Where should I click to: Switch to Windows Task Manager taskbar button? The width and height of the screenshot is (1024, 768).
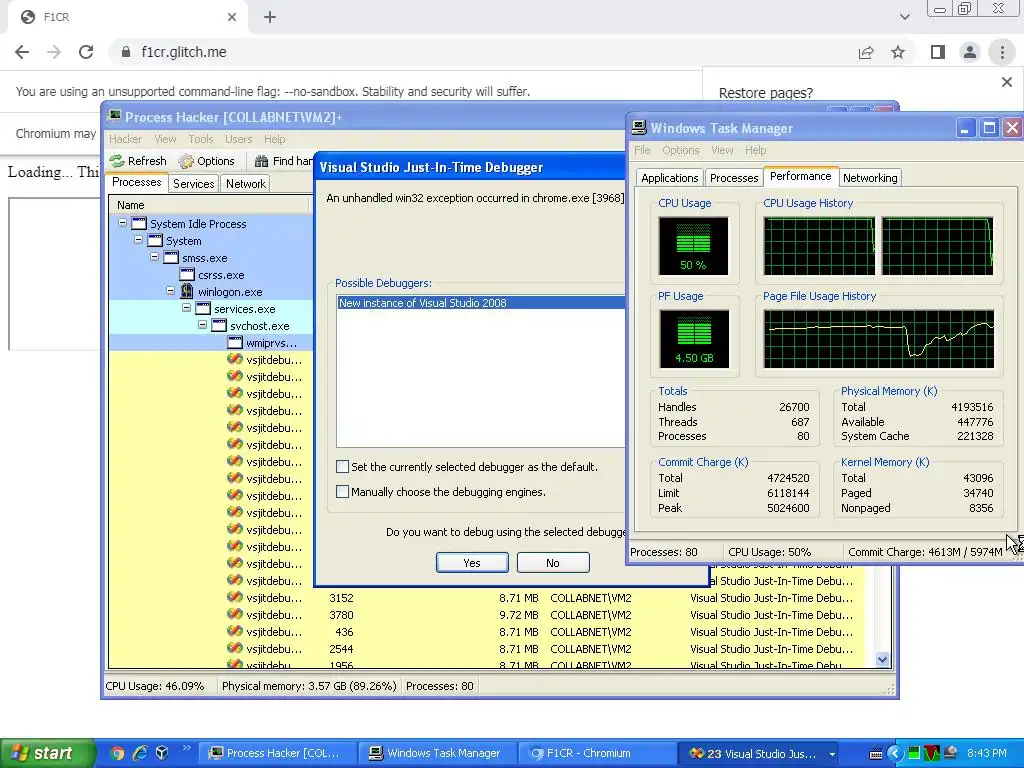[x=438, y=754]
